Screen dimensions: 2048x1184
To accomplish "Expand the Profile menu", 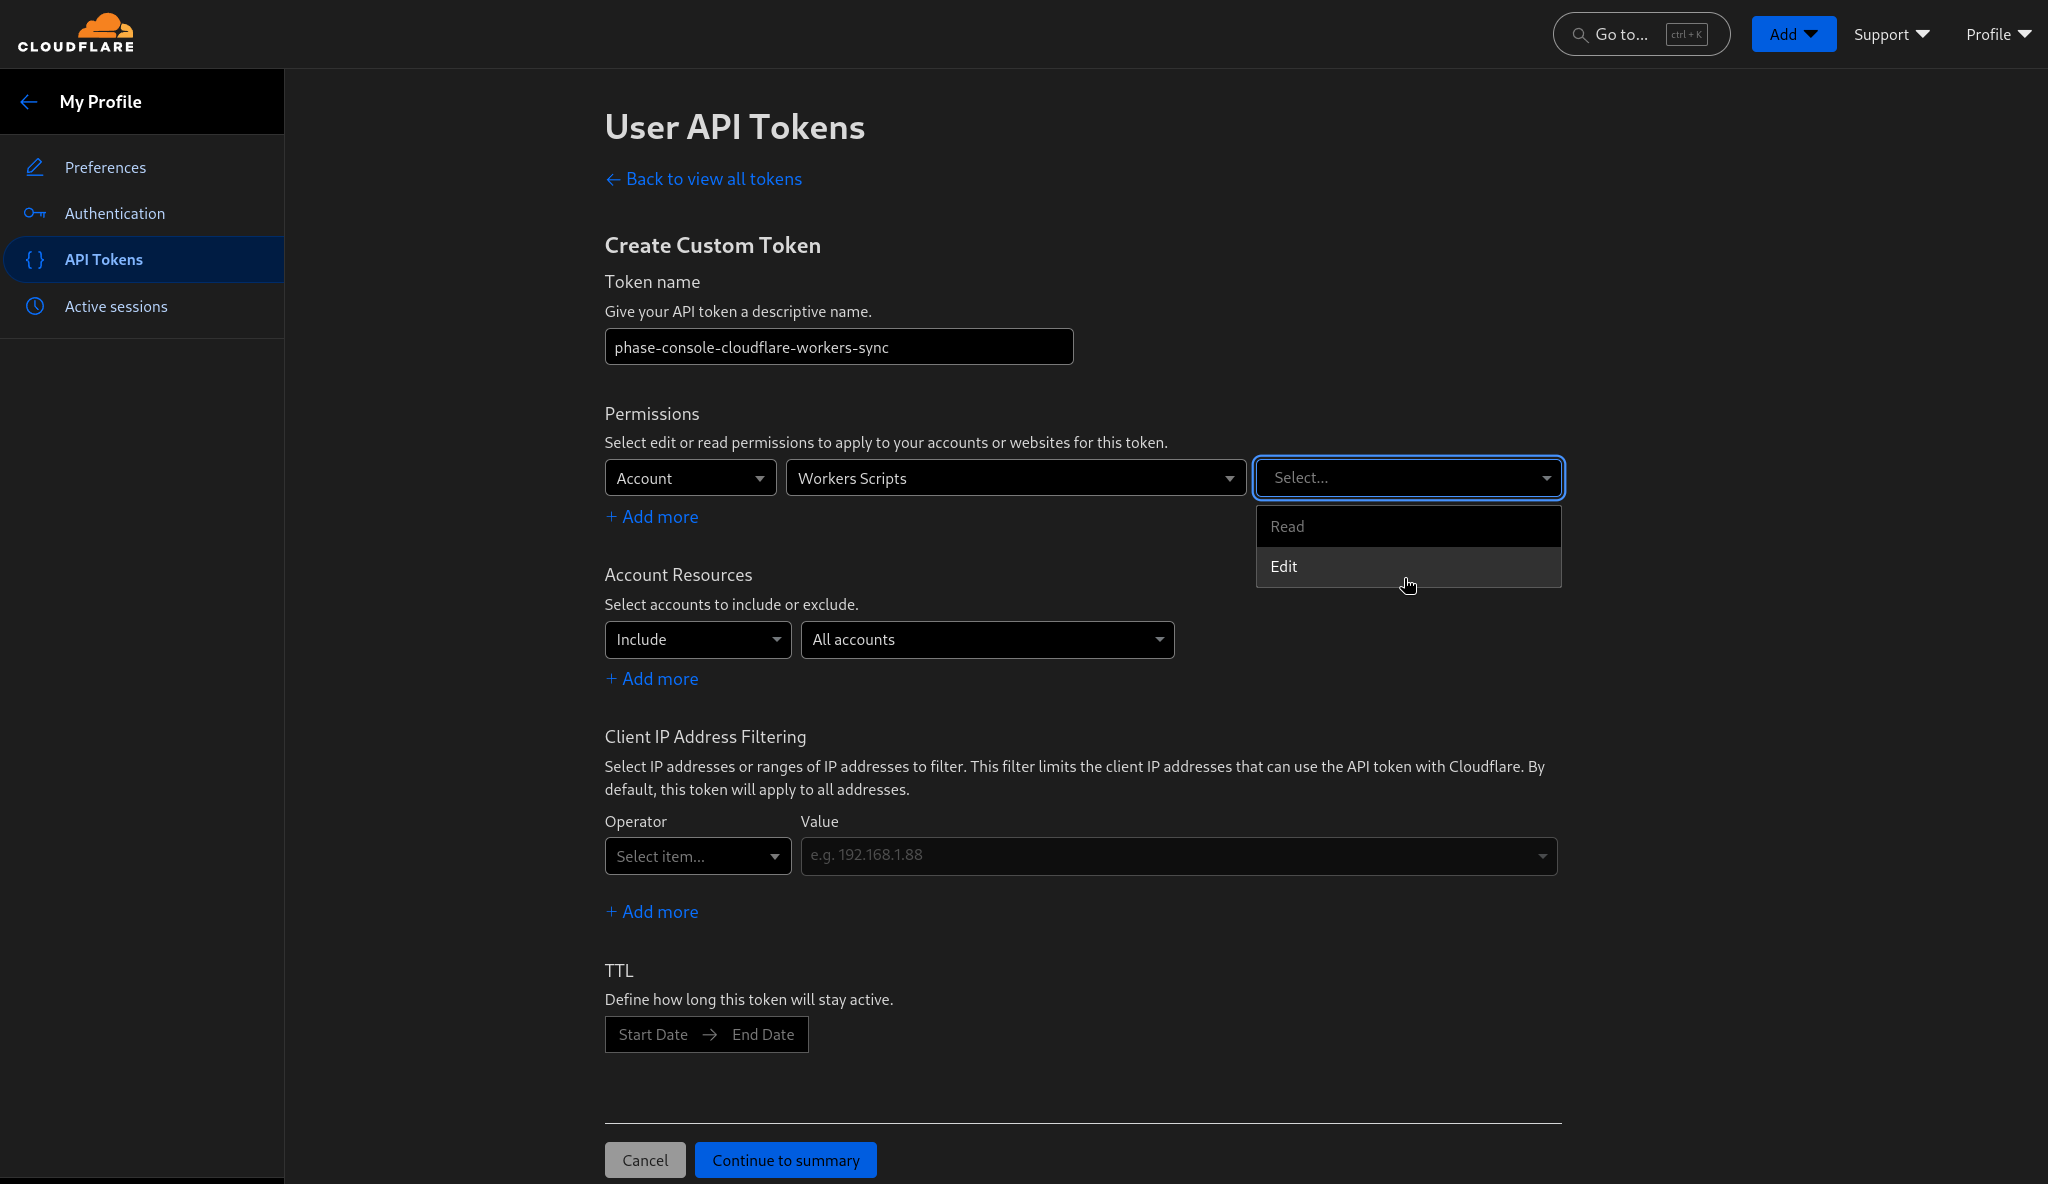I will [x=1998, y=34].
